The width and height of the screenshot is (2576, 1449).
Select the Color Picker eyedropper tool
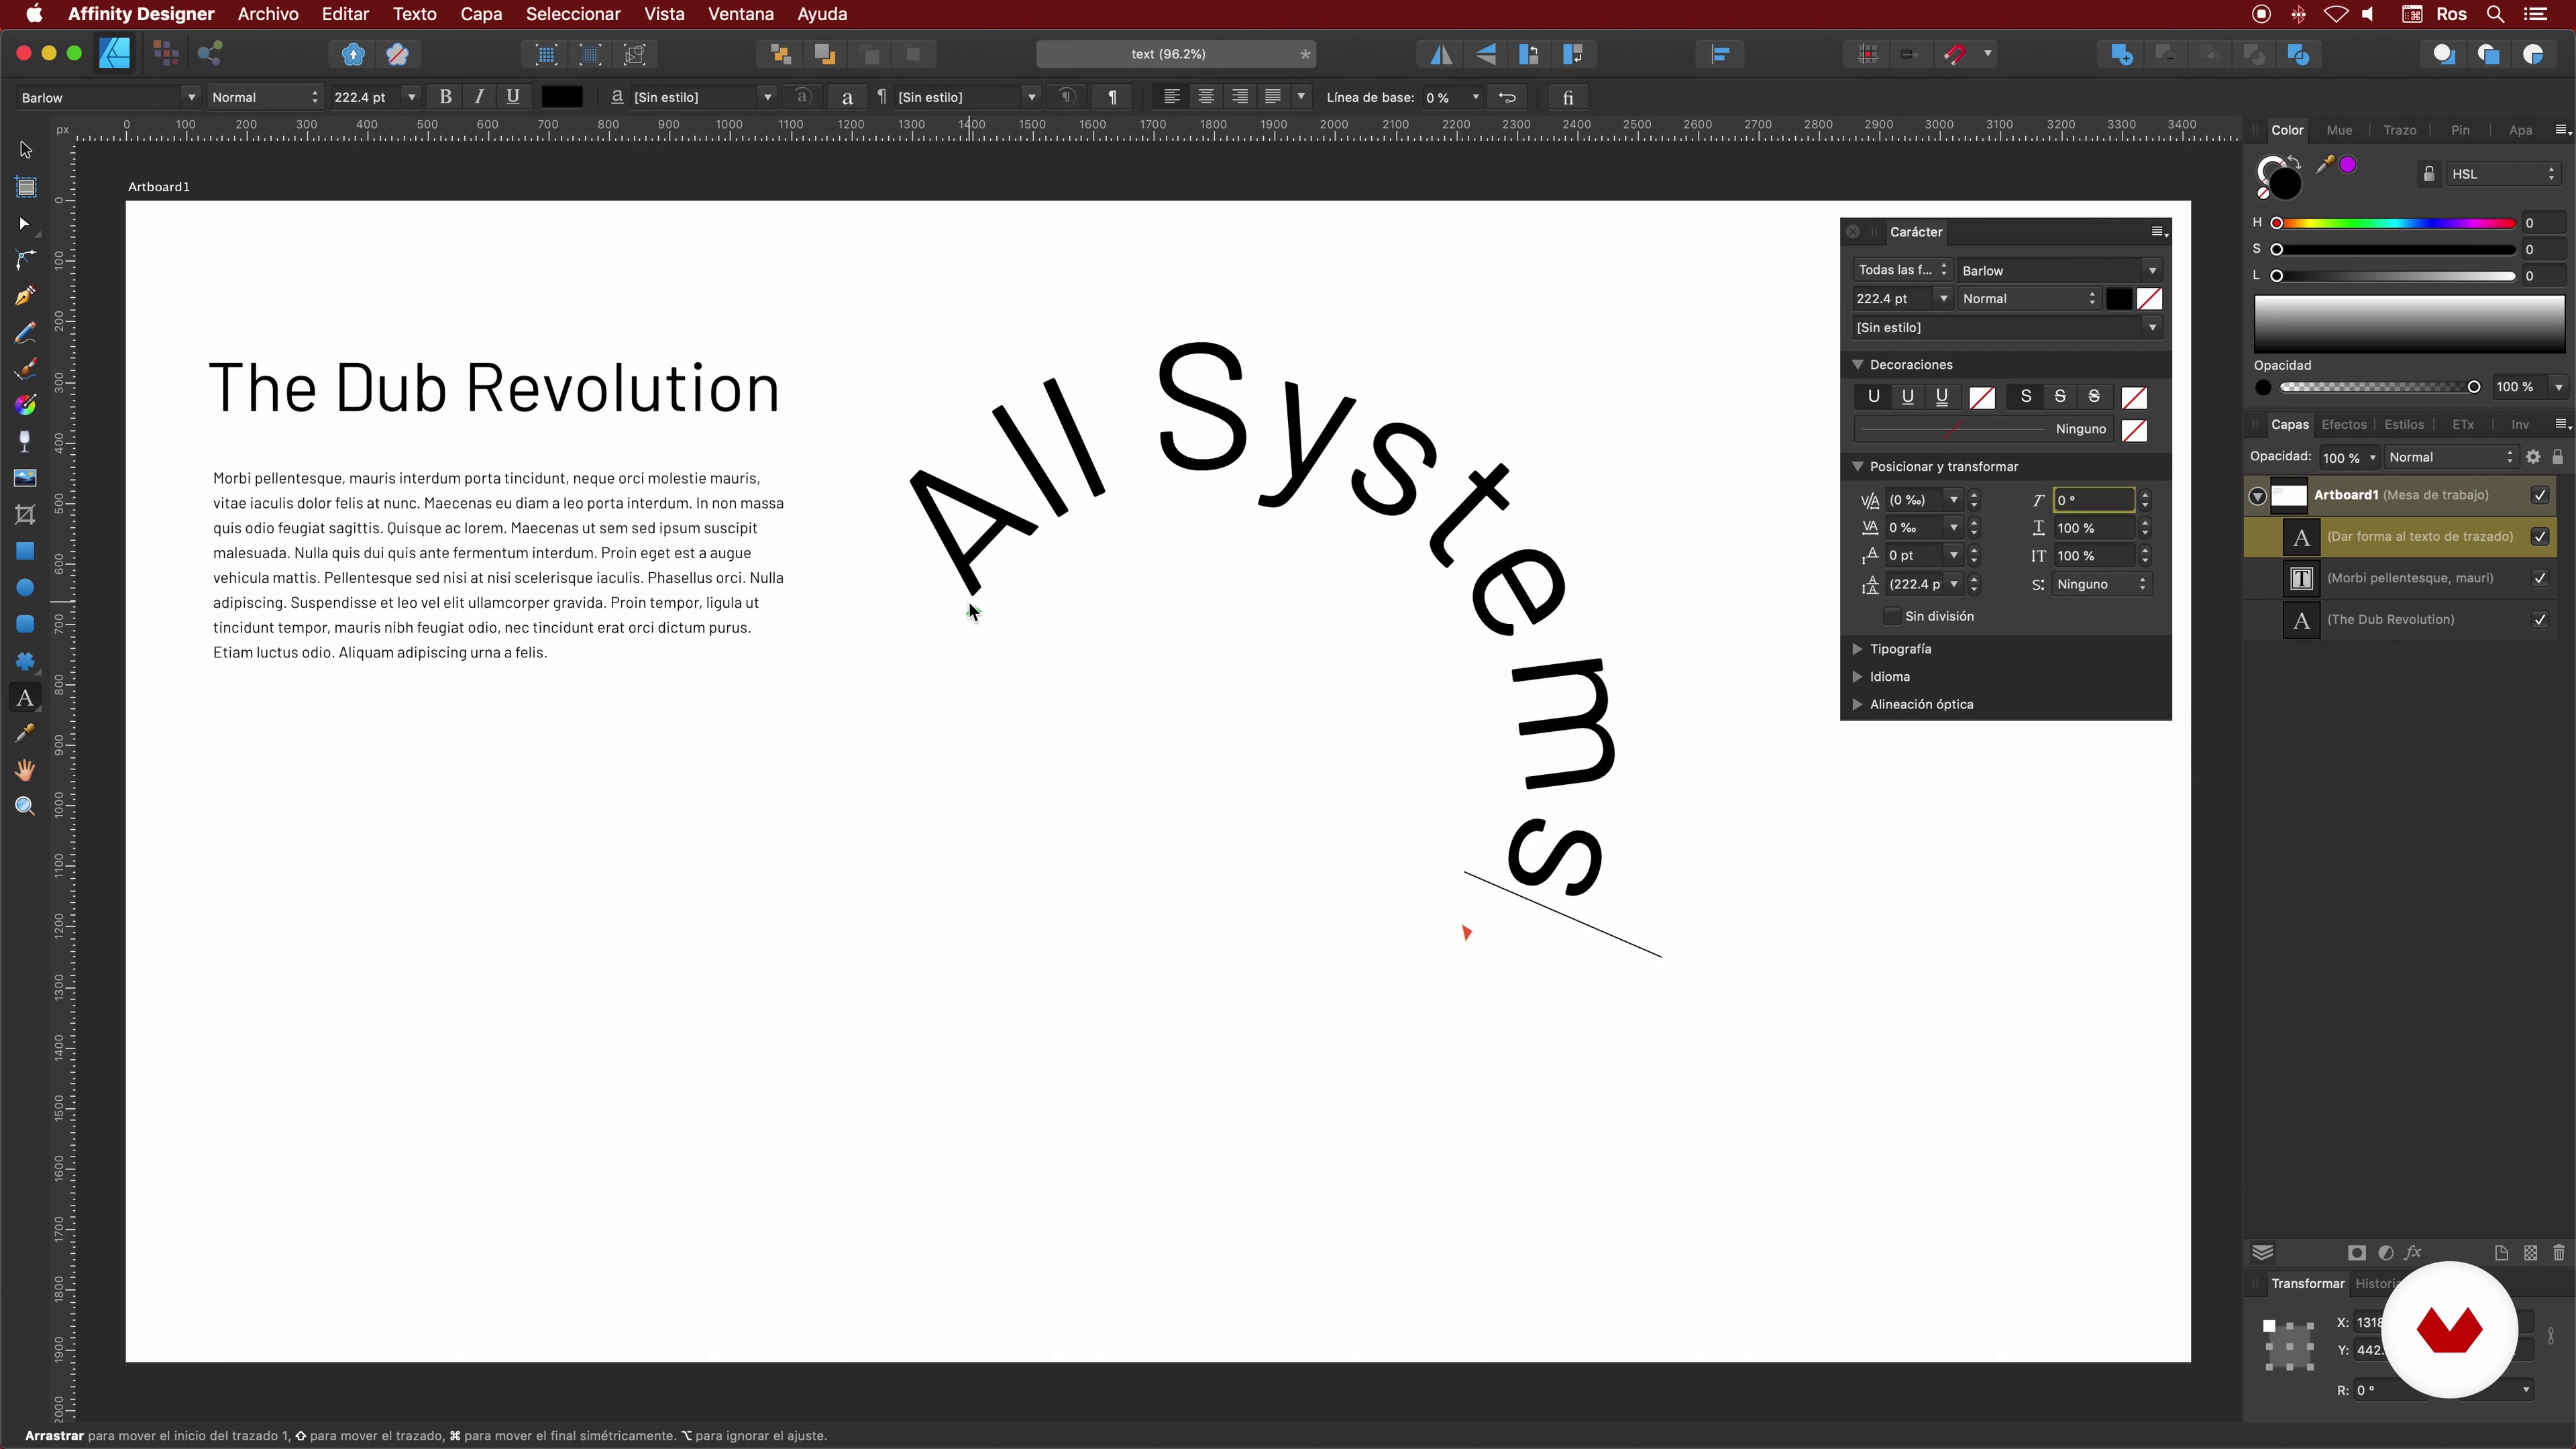coord(25,734)
